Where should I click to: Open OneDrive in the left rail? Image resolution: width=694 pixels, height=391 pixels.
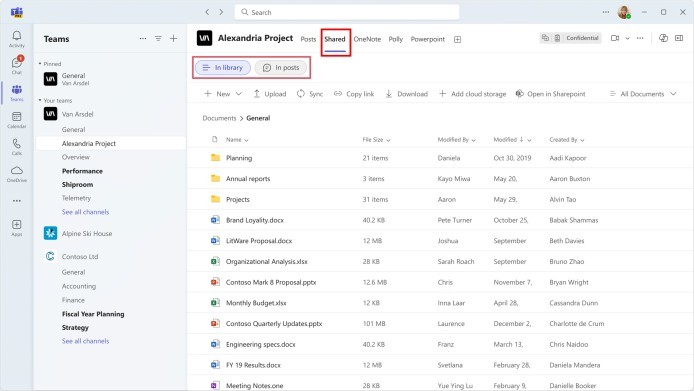pos(17,174)
